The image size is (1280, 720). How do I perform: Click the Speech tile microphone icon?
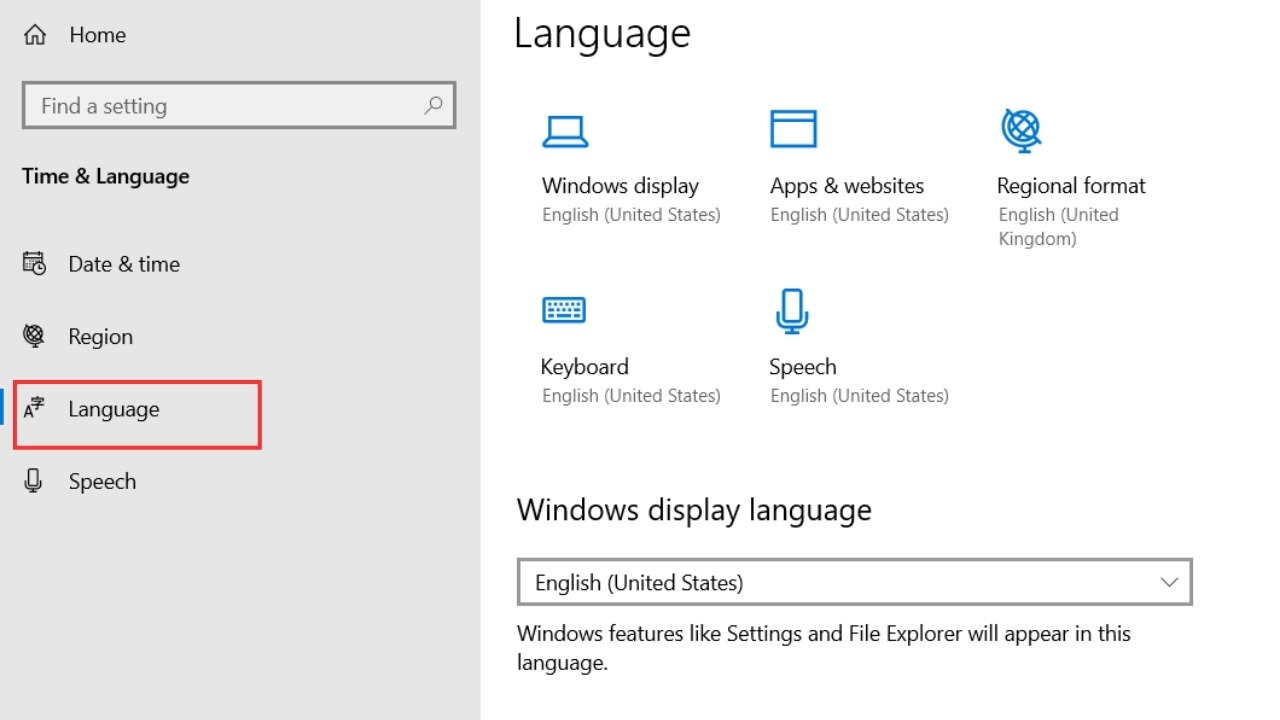(792, 311)
